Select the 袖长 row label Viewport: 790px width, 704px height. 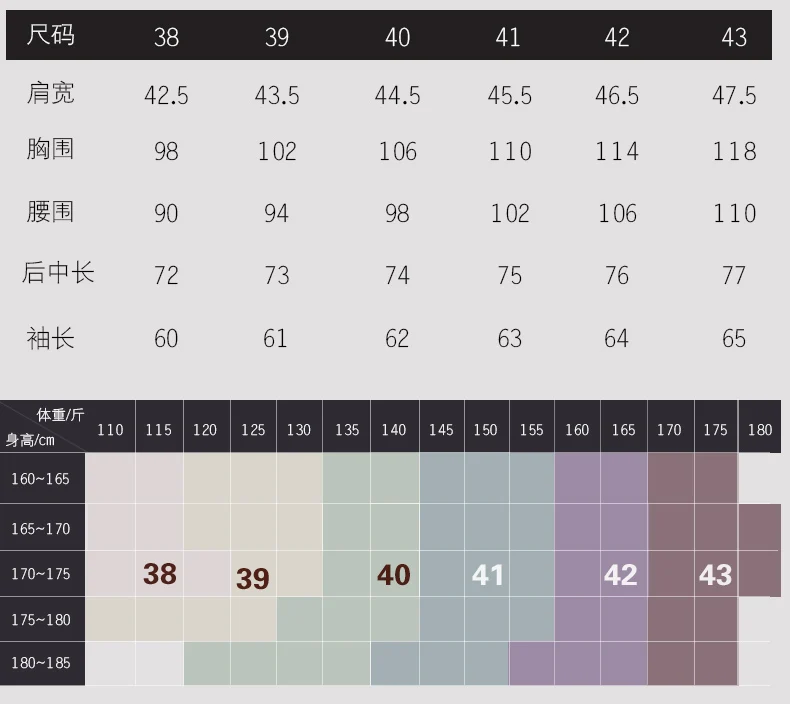(x=50, y=338)
